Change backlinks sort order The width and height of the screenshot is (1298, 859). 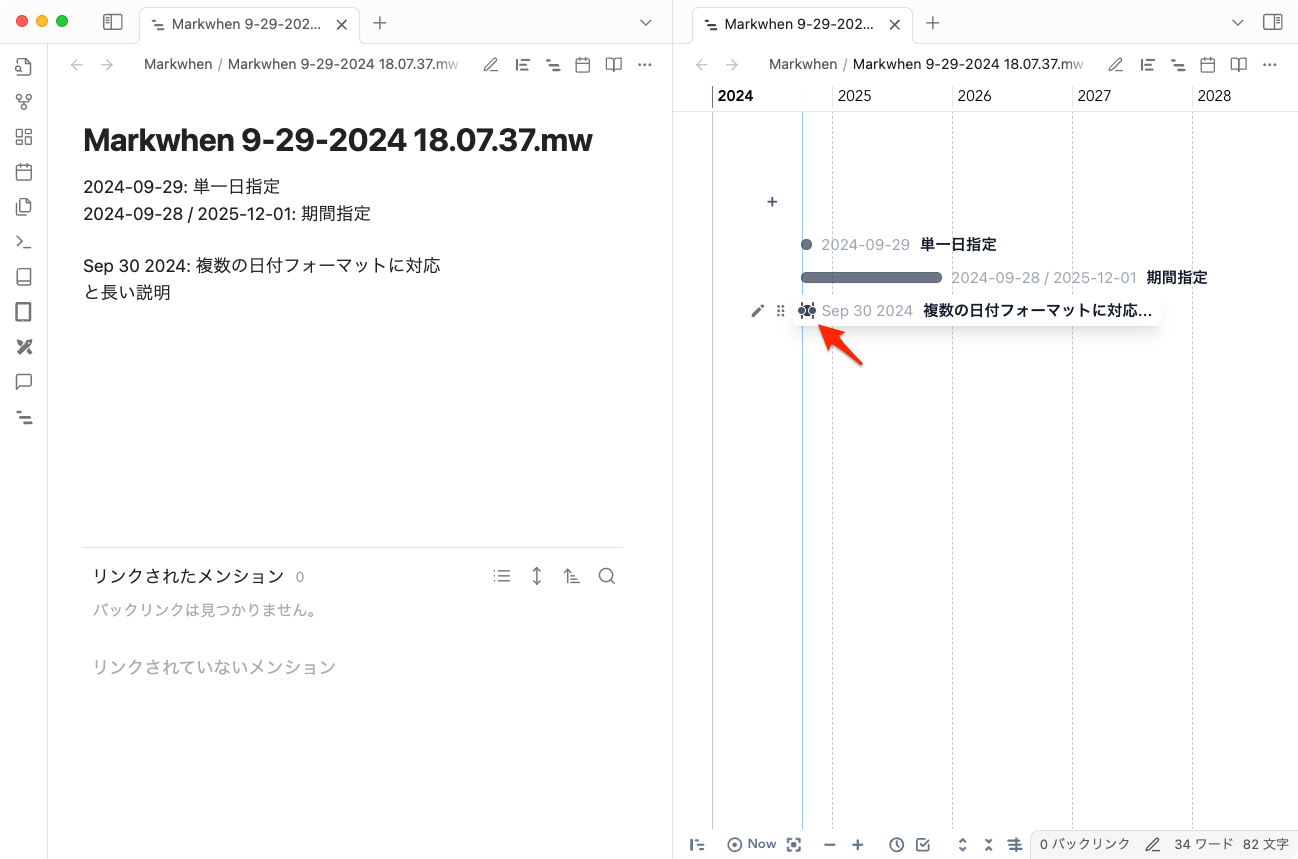coord(572,576)
